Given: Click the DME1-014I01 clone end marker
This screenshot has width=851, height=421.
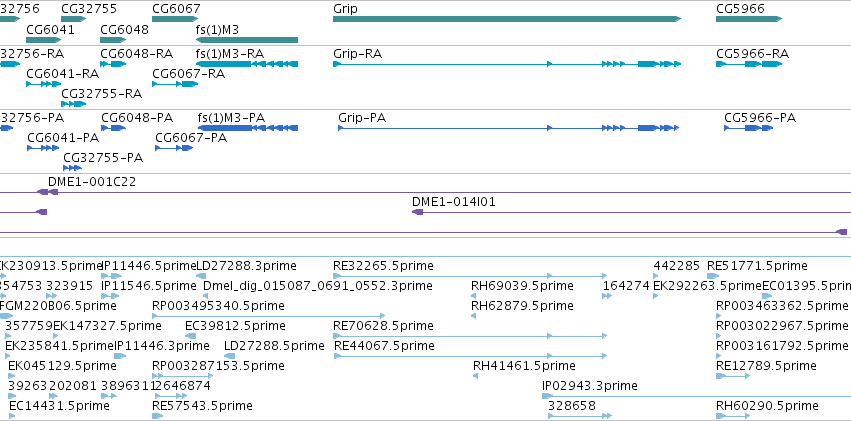Looking at the screenshot, I should (x=417, y=212).
